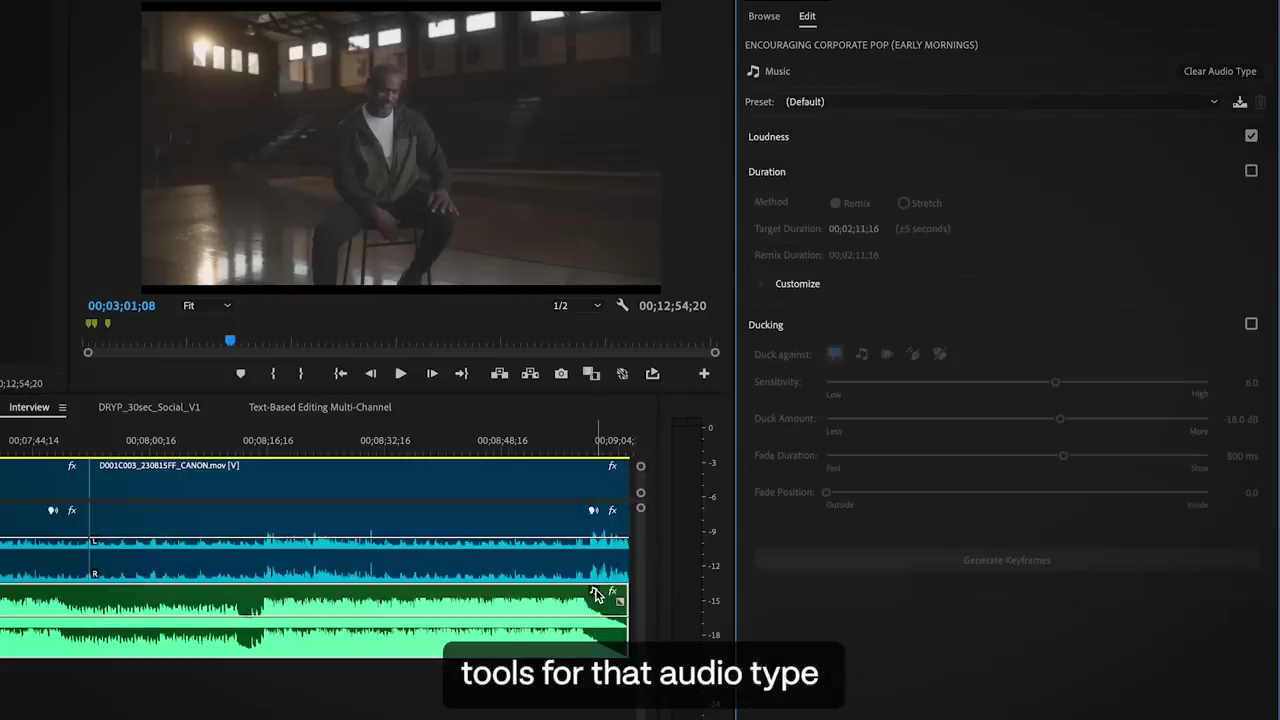Select the Remix method radio button
This screenshot has height=720, width=1280.
point(835,203)
